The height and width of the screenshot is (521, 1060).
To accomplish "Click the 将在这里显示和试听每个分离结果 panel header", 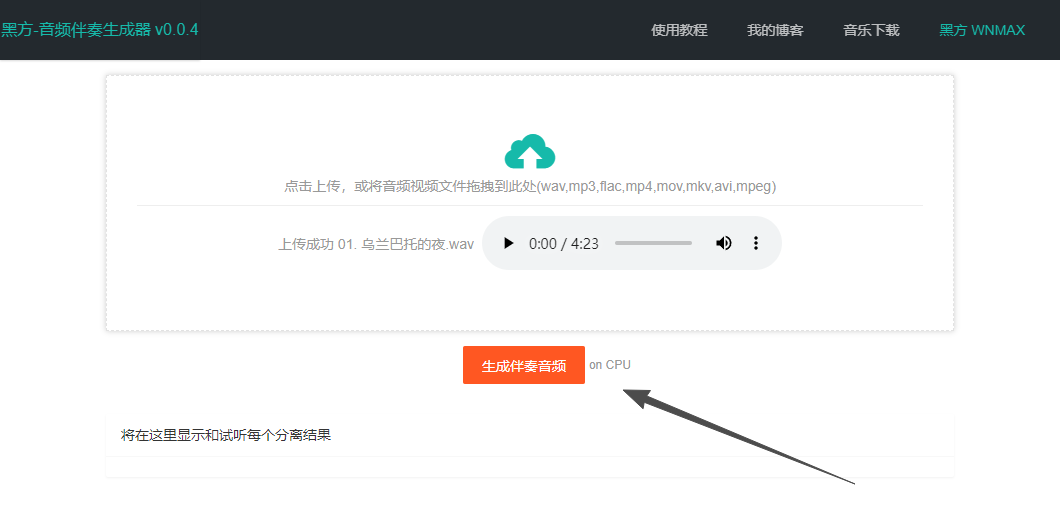I will pyautogui.click(x=226, y=435).
